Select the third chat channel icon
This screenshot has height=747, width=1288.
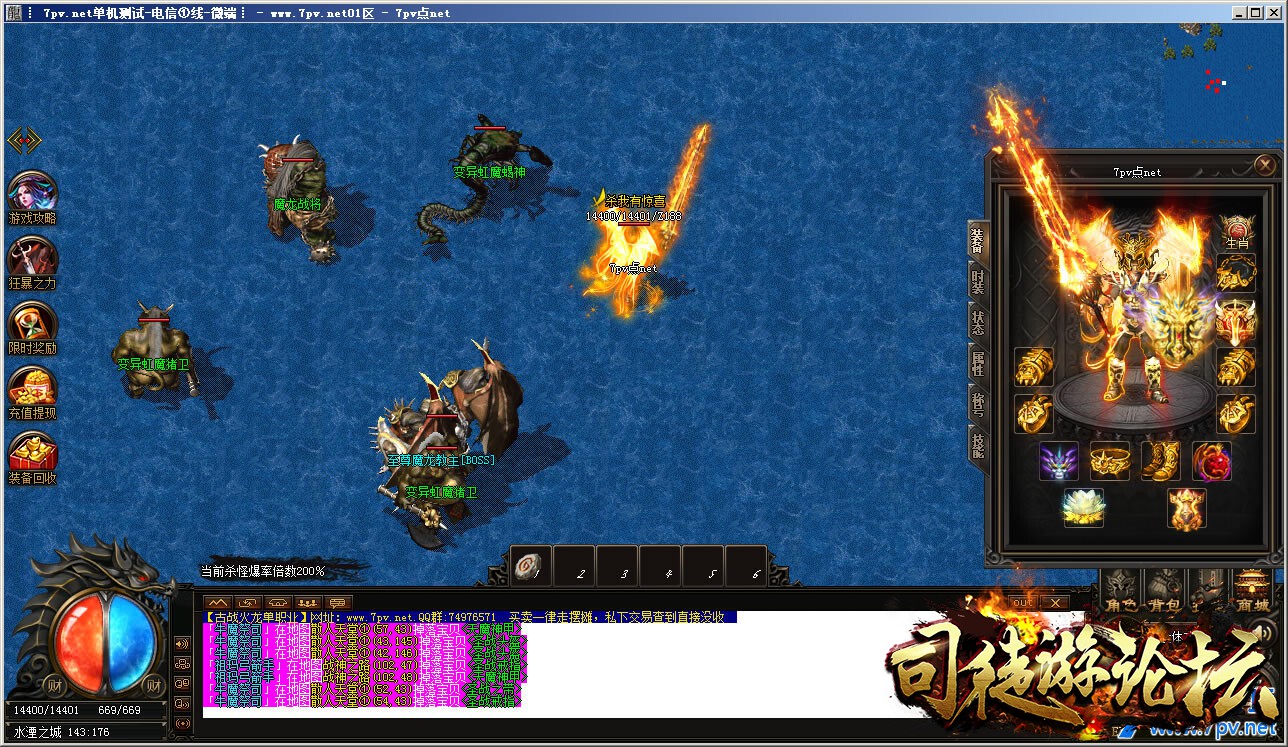(278, 602)
